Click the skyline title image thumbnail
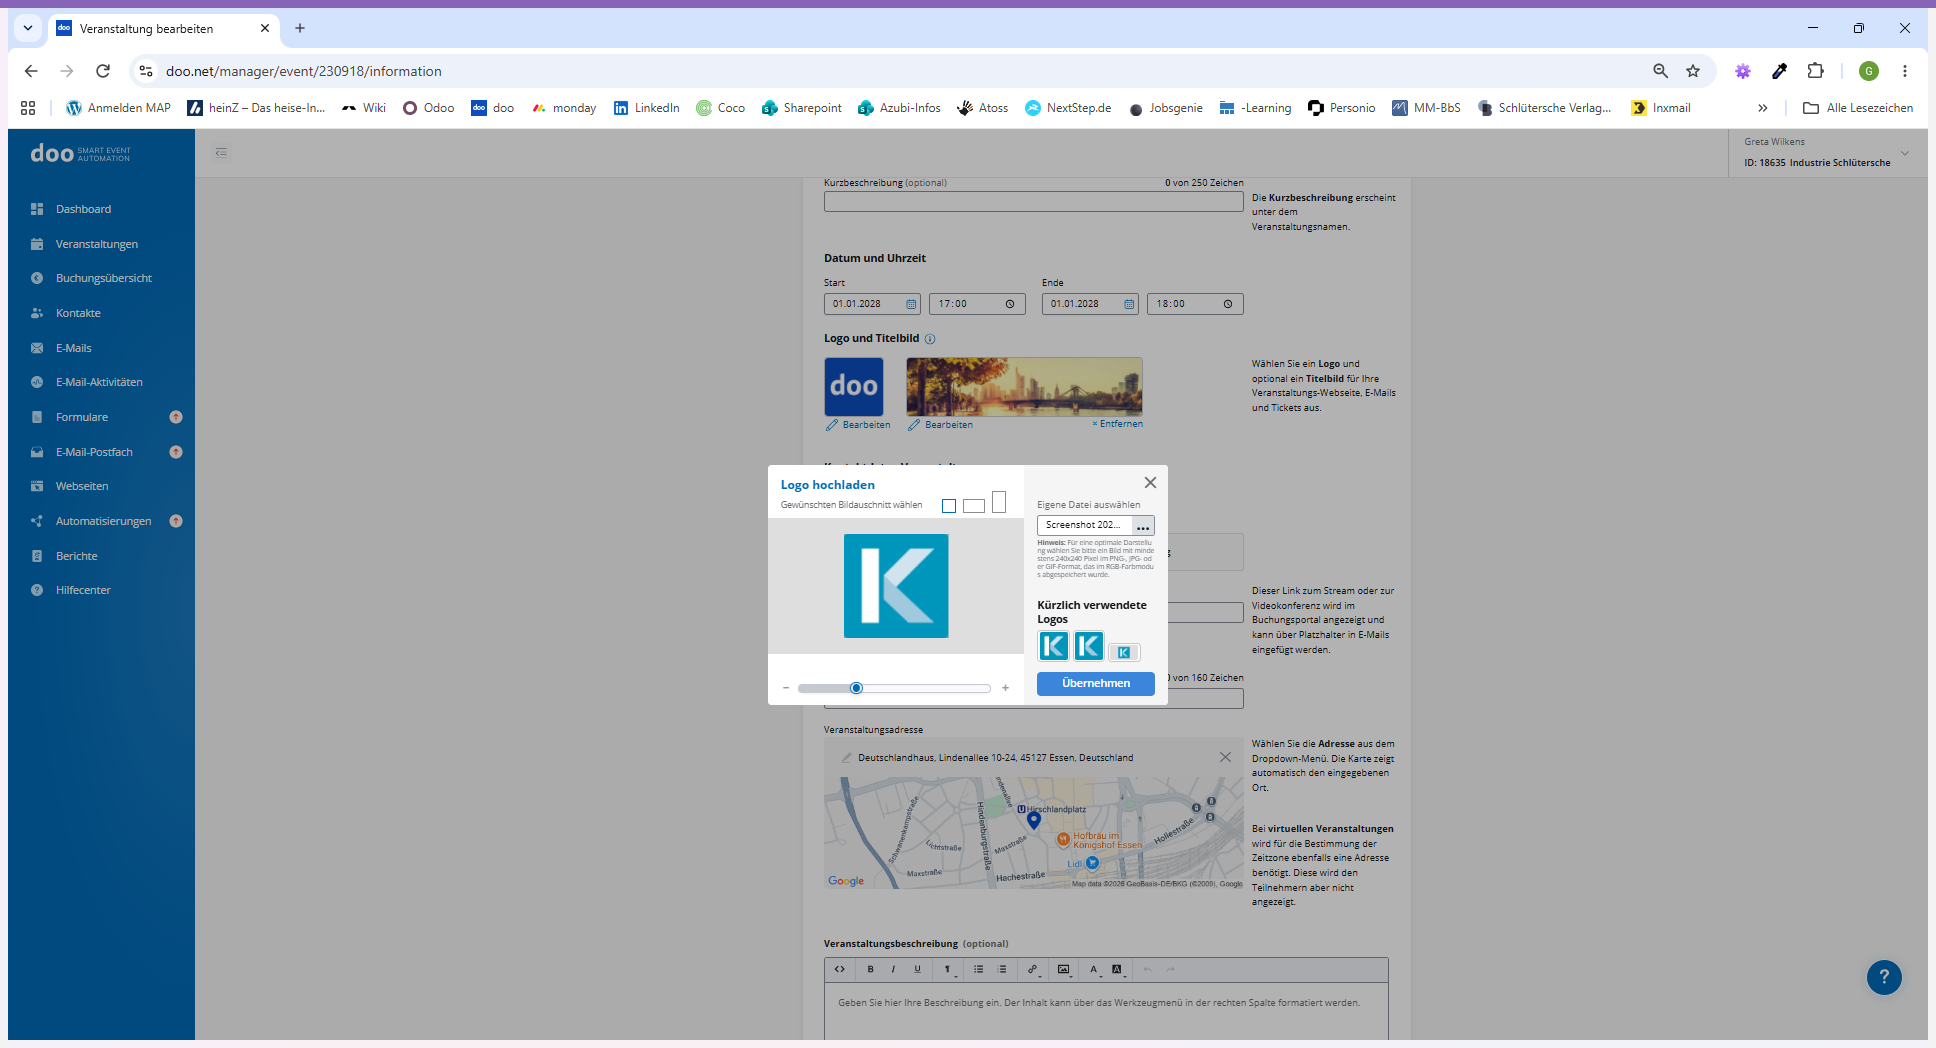Screen dimensions: 1936x1048 pyautogui.click(x=1024, y=387)
